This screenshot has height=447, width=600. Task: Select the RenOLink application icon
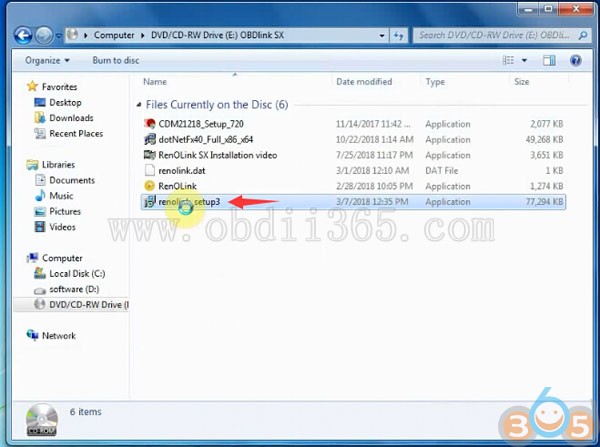click(x=150, y=186)
